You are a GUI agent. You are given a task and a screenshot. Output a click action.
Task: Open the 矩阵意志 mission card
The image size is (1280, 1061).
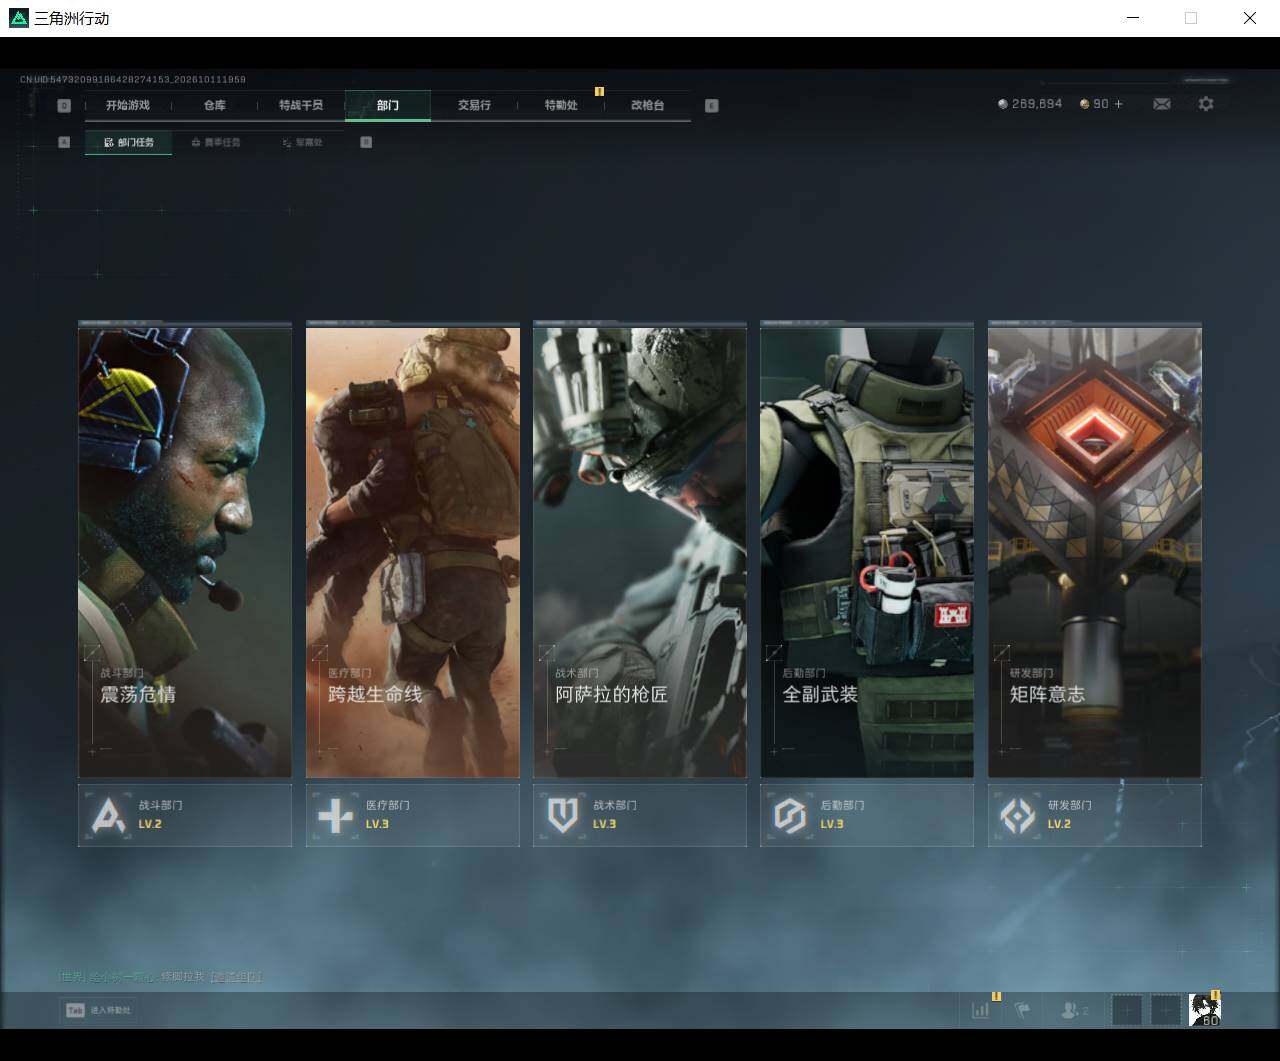pyautogui.click(x=1095, y=549)
